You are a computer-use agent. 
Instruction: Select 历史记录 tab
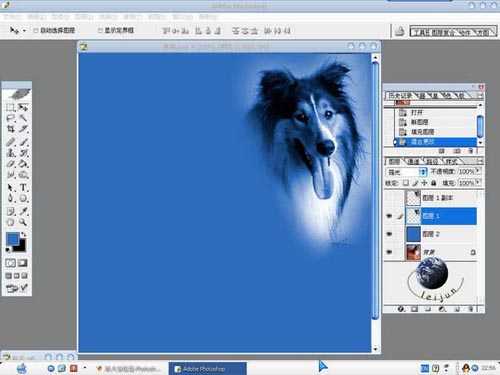point(400,96)
